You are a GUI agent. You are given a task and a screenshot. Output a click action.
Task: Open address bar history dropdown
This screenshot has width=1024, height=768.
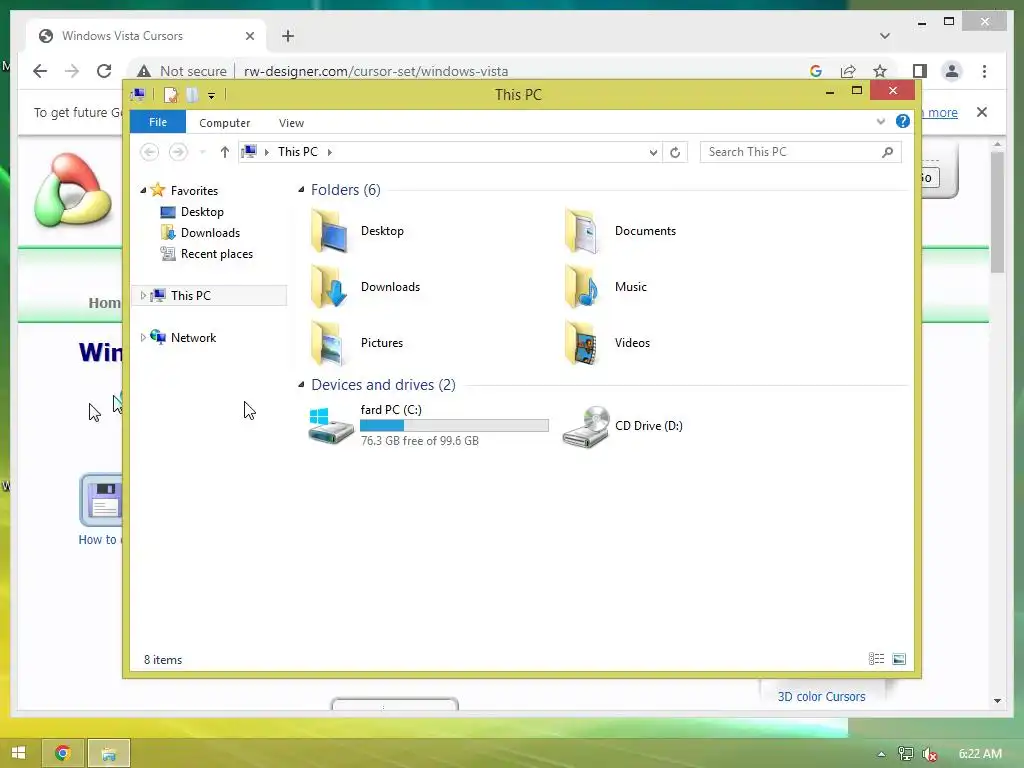tap(653, 152)
